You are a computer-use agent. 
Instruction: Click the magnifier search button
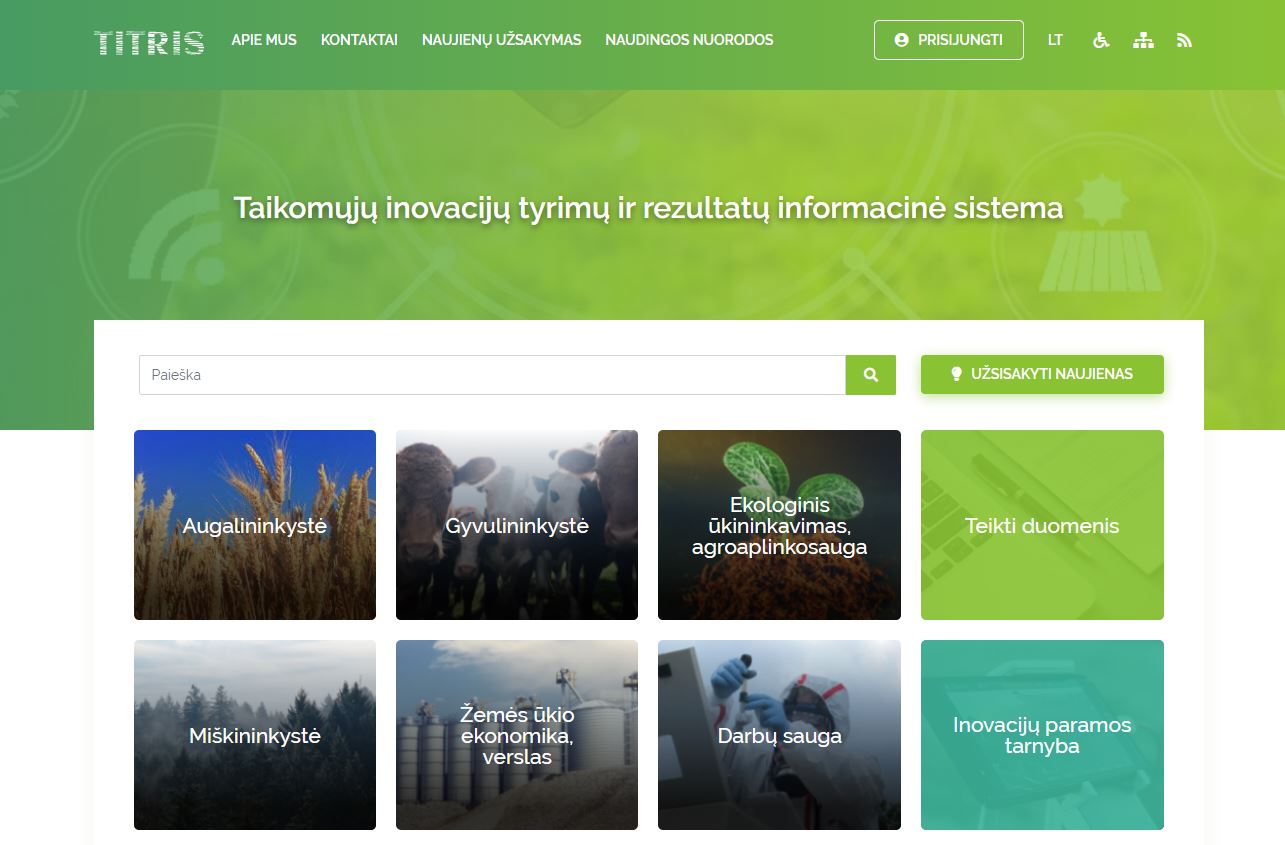click(871, 375)
